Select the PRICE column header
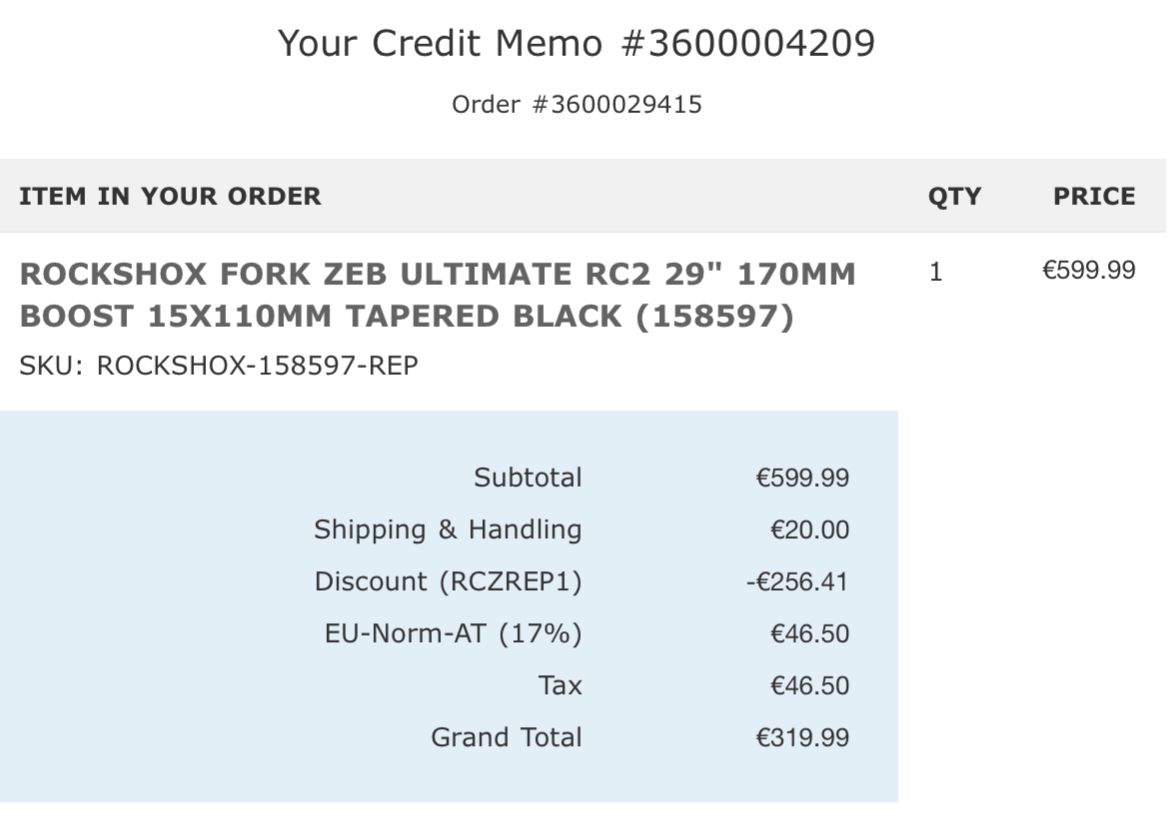The image size is (1172, 816). [1093, 196]
